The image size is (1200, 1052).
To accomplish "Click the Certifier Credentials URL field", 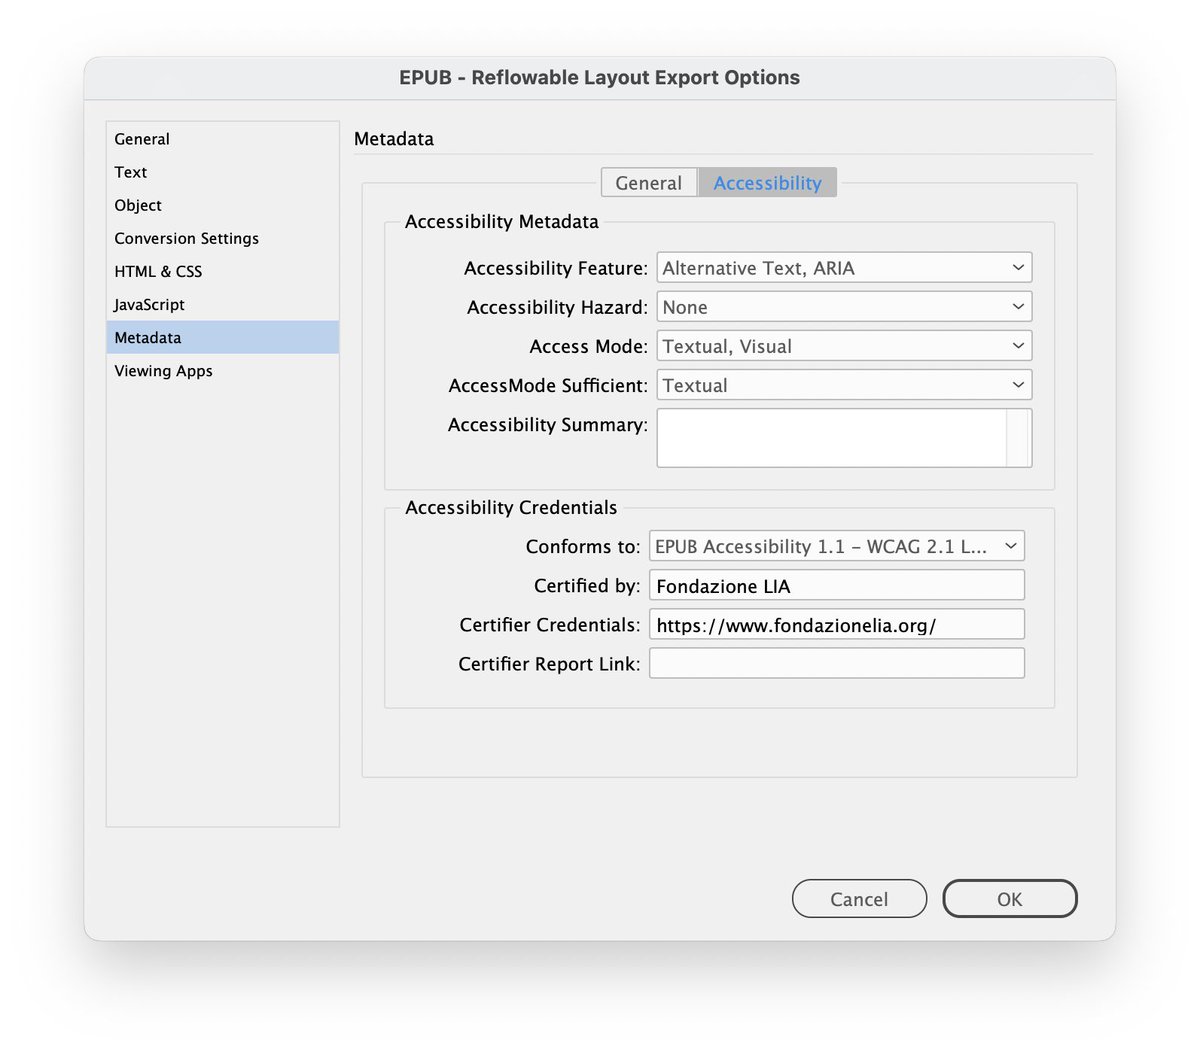I will [x=837, y=624].
